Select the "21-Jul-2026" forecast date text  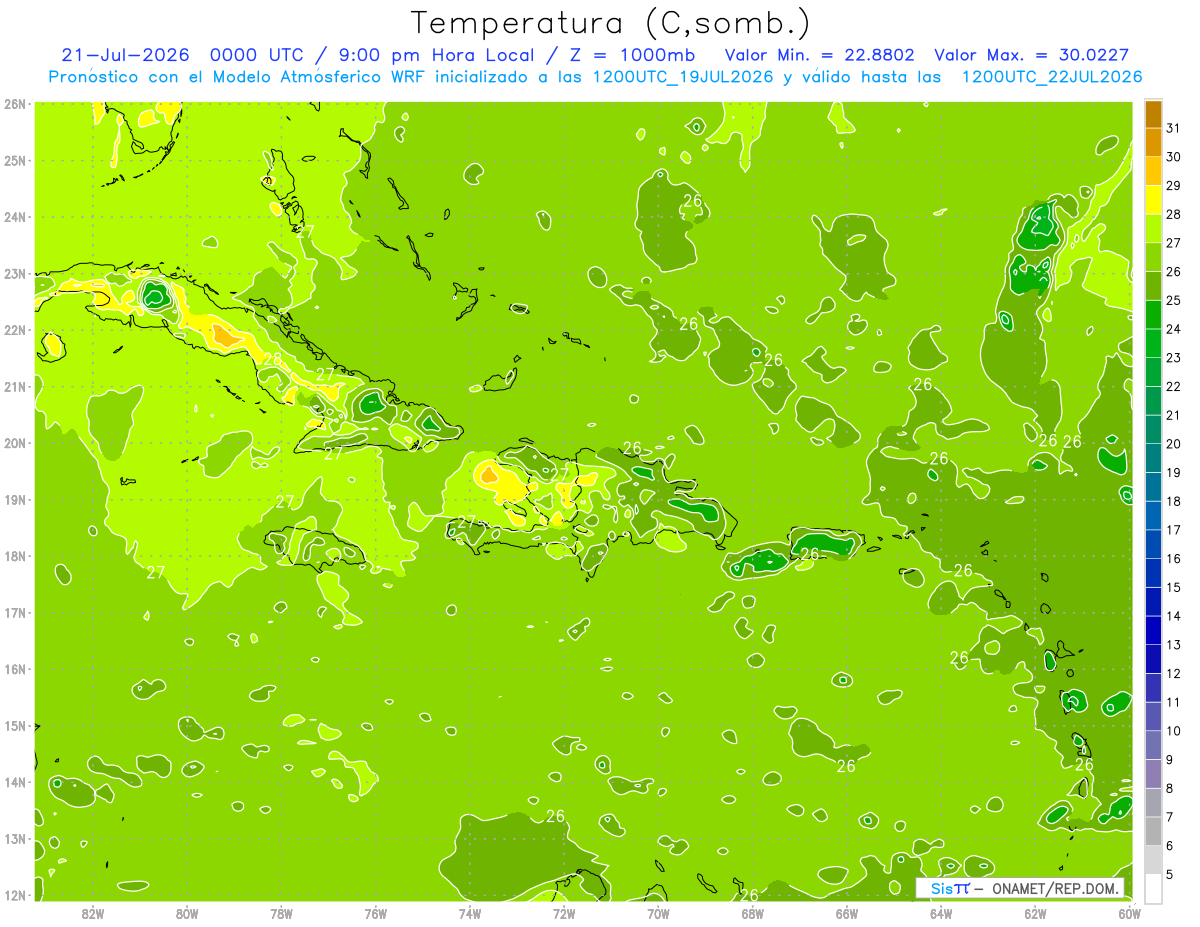click(x=124, y=55)
